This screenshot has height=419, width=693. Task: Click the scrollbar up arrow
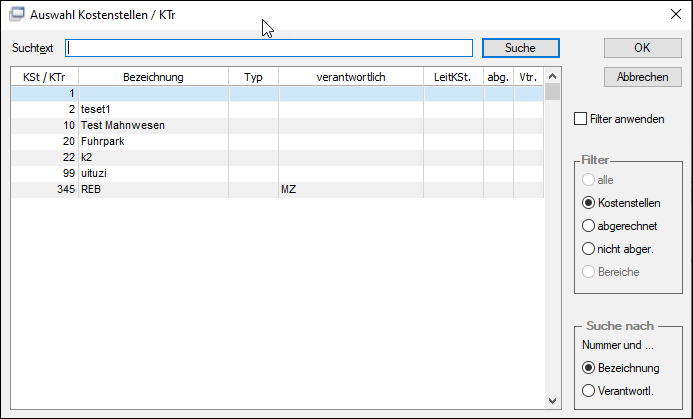552,76
